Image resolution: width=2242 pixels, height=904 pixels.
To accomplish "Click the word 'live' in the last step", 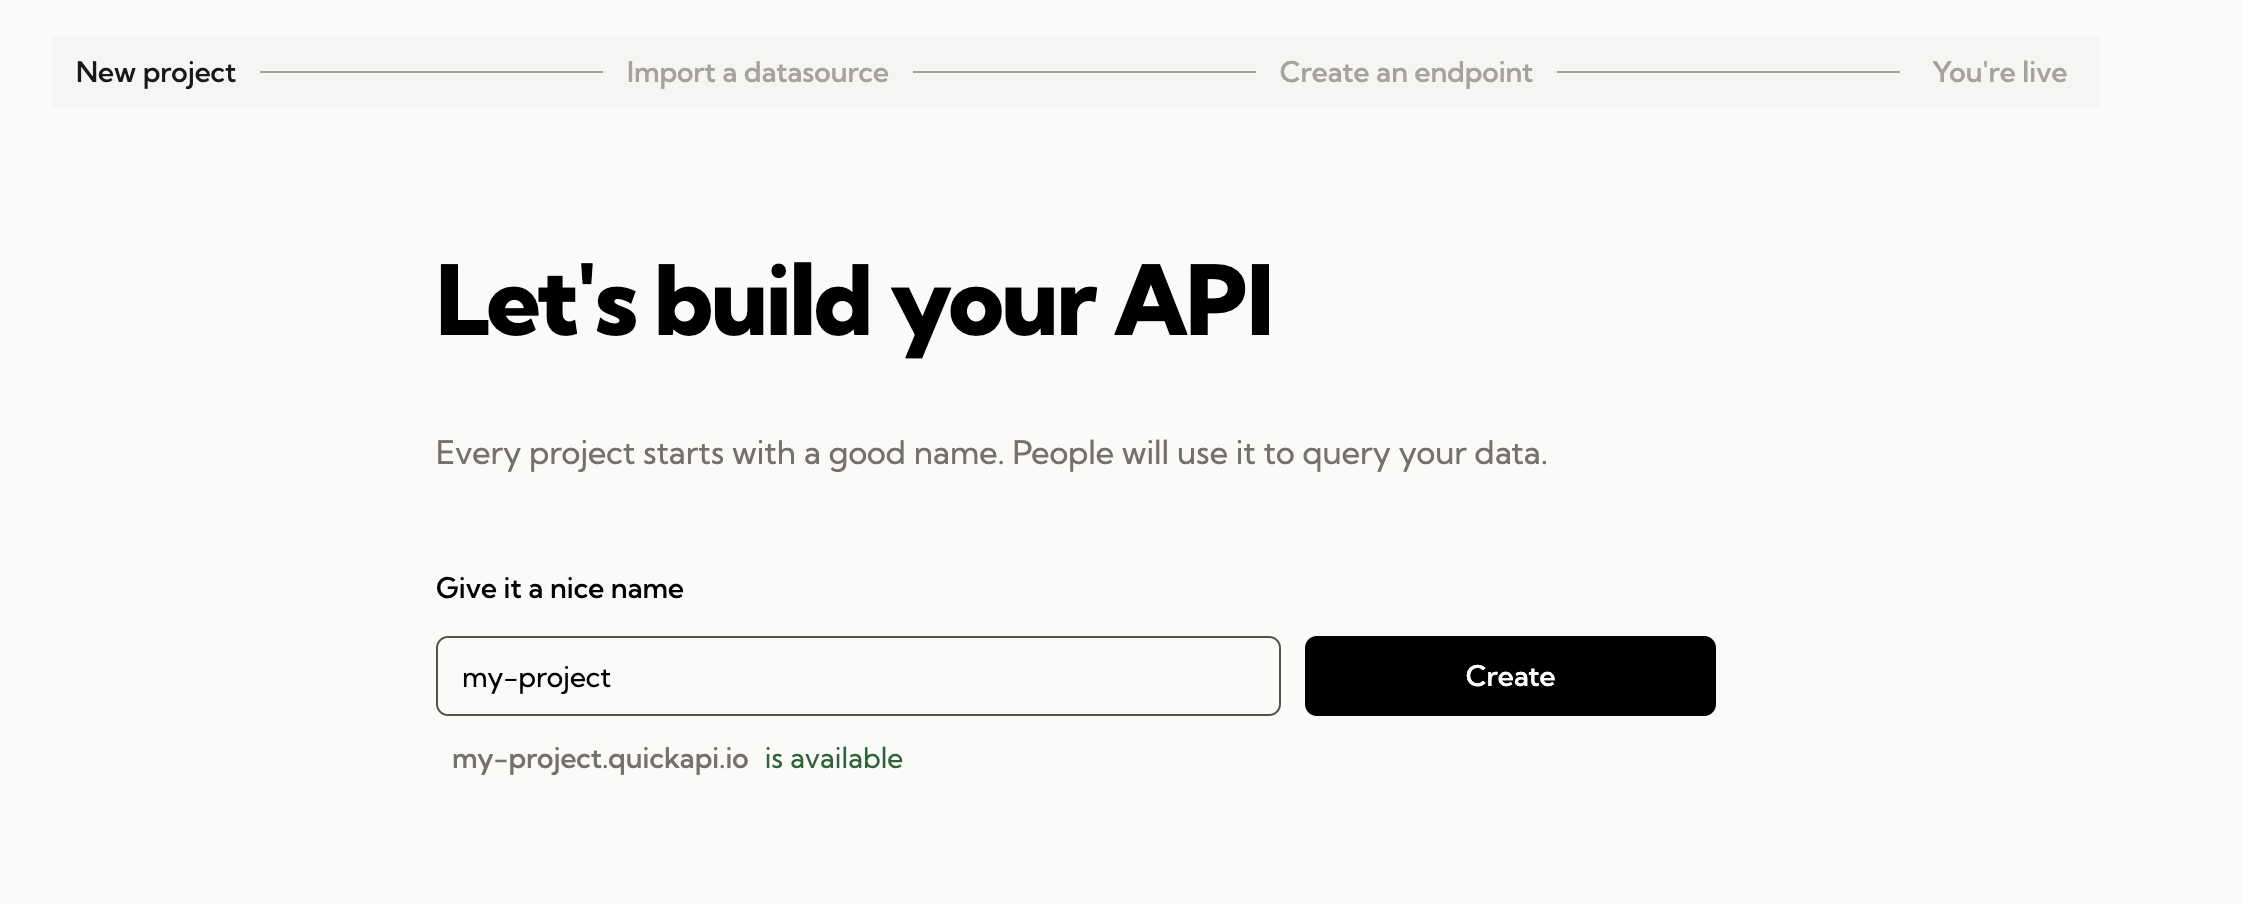I will pyautogui.click(x=2044, y=72).
